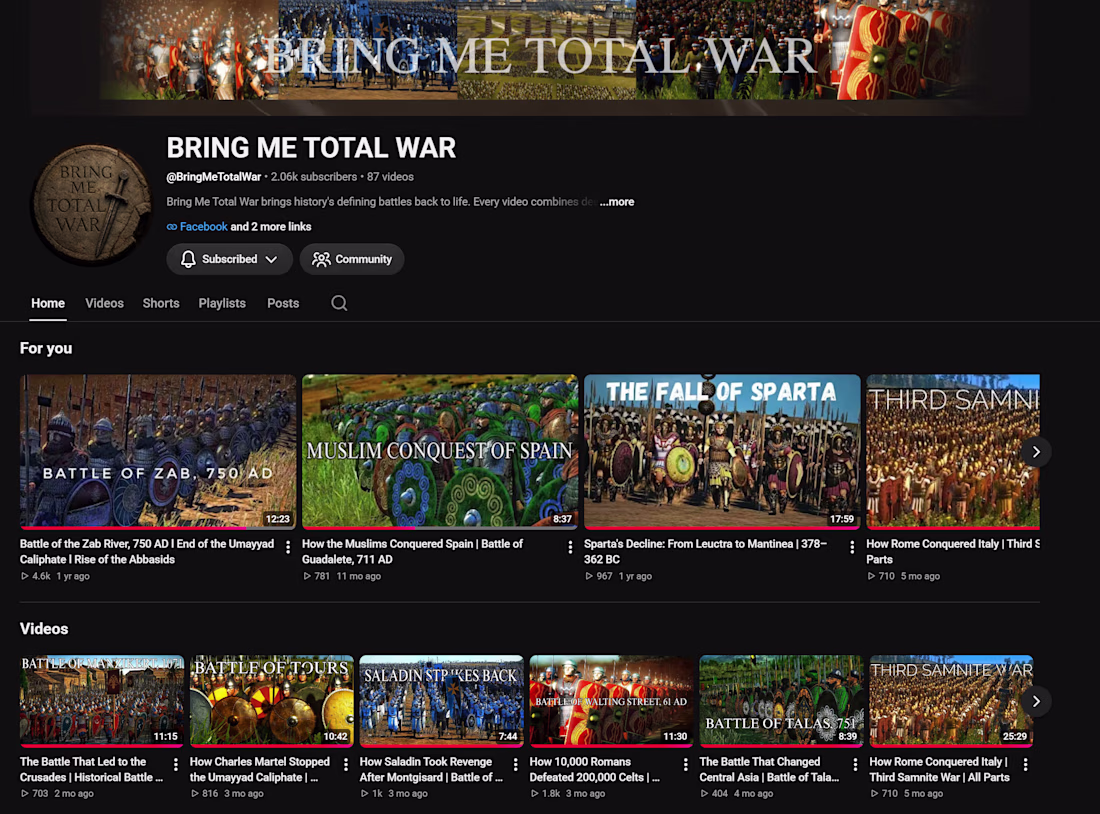
Task: Switch to the Home tab
Action: coord(48,303)
